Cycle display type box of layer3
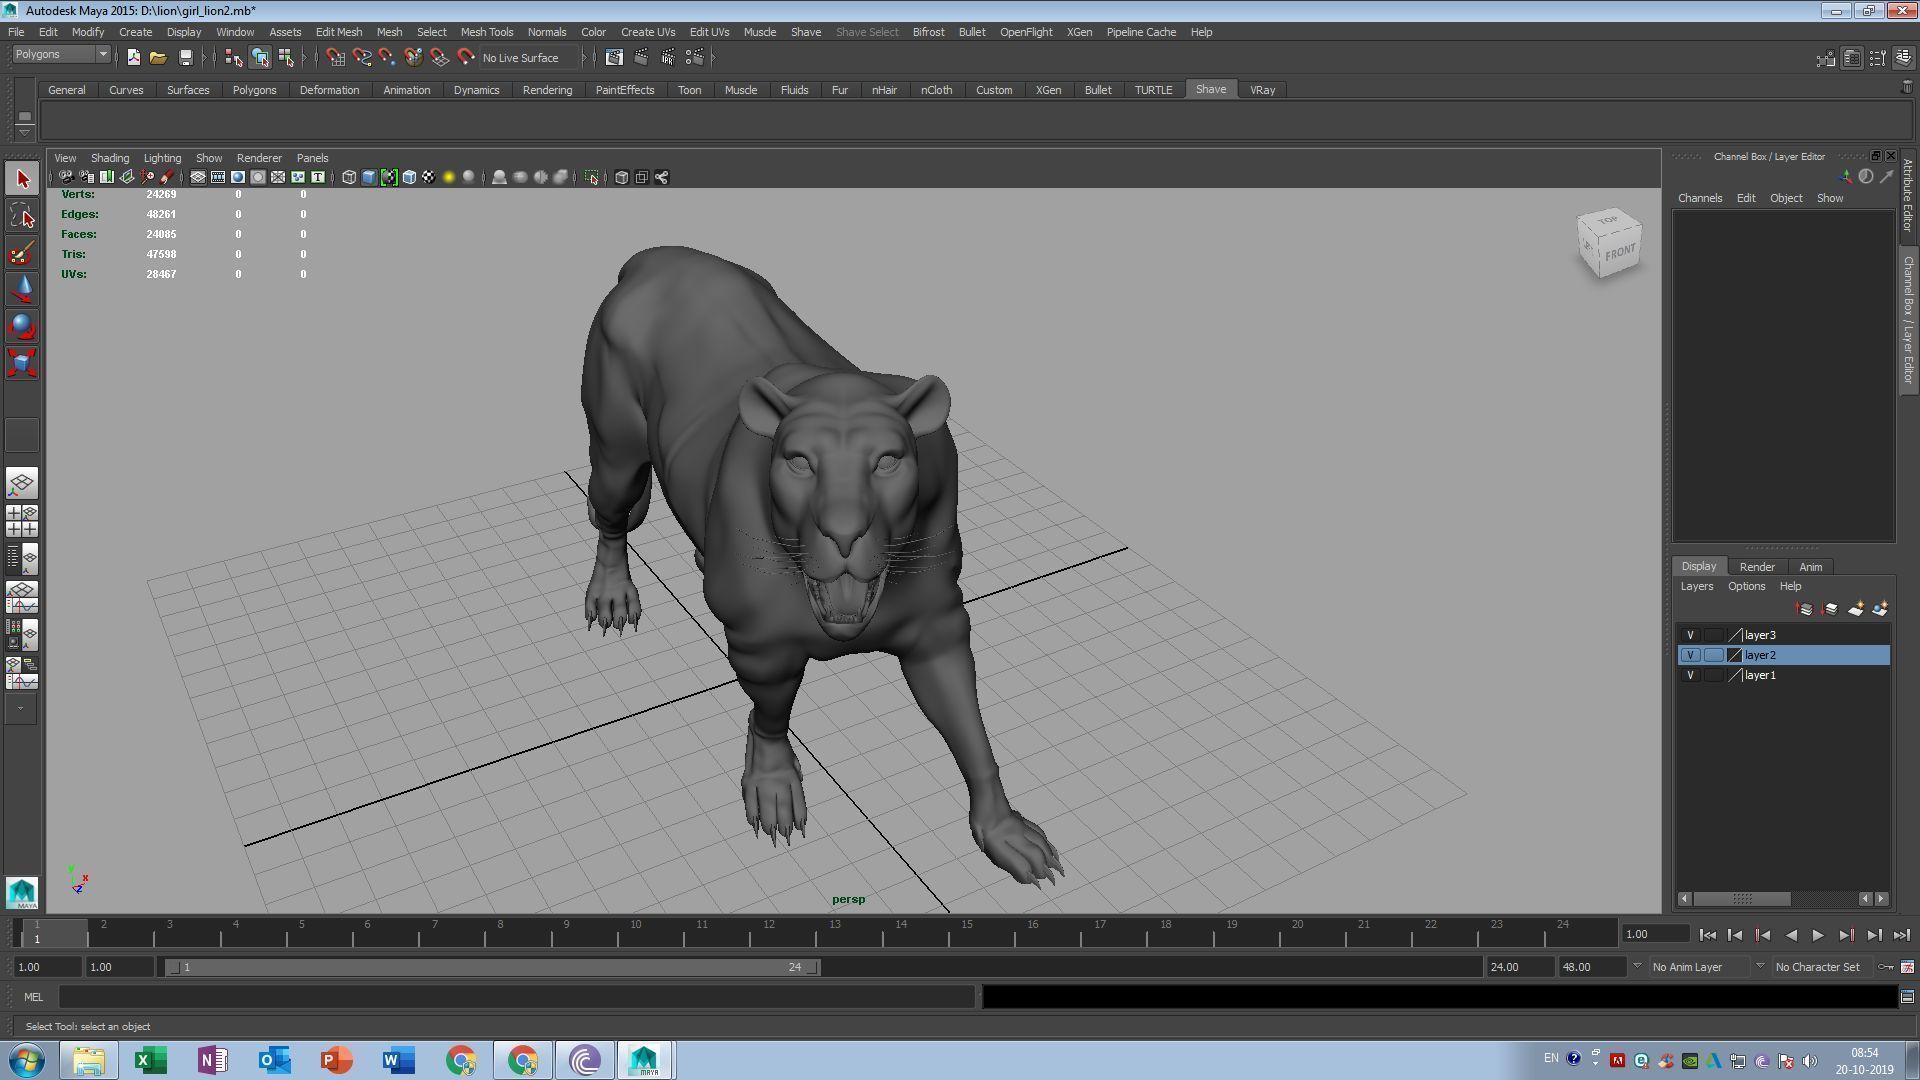Viewport: 1920px width, 1080px height. pyautogui.click(x=1714, y=635)
